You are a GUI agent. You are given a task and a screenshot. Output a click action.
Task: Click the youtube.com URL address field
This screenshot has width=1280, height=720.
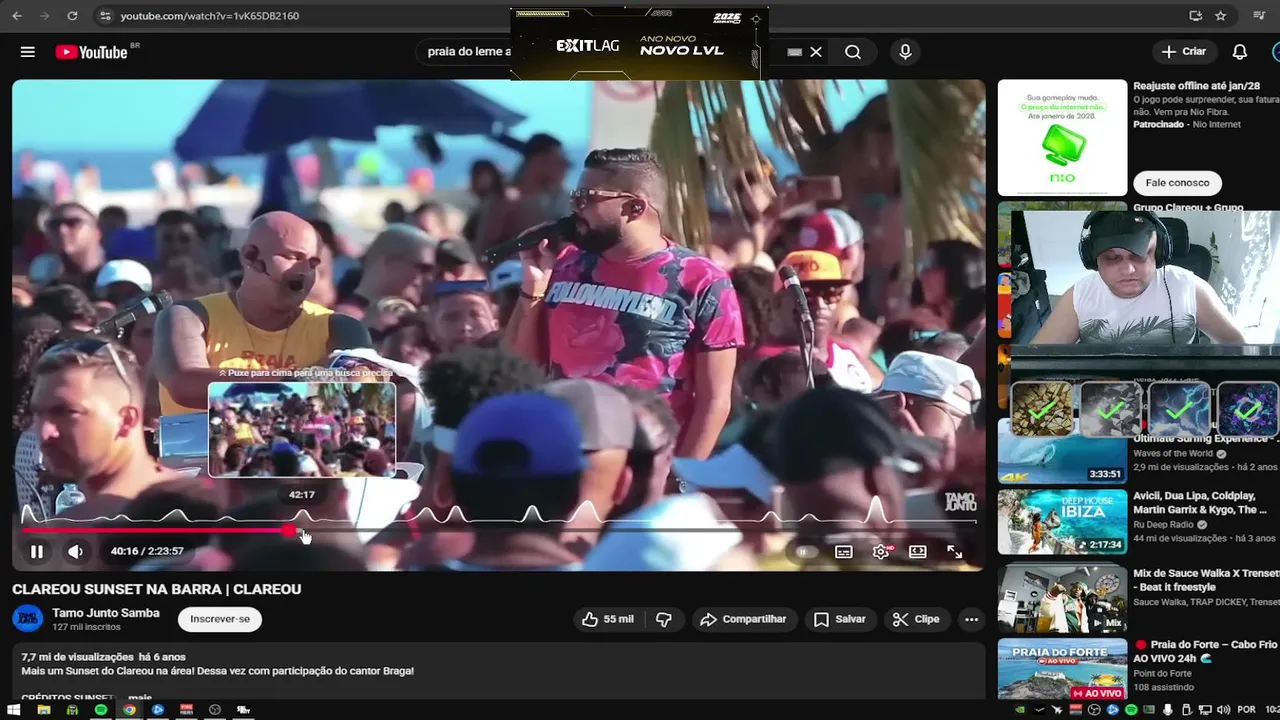[210, 16]
